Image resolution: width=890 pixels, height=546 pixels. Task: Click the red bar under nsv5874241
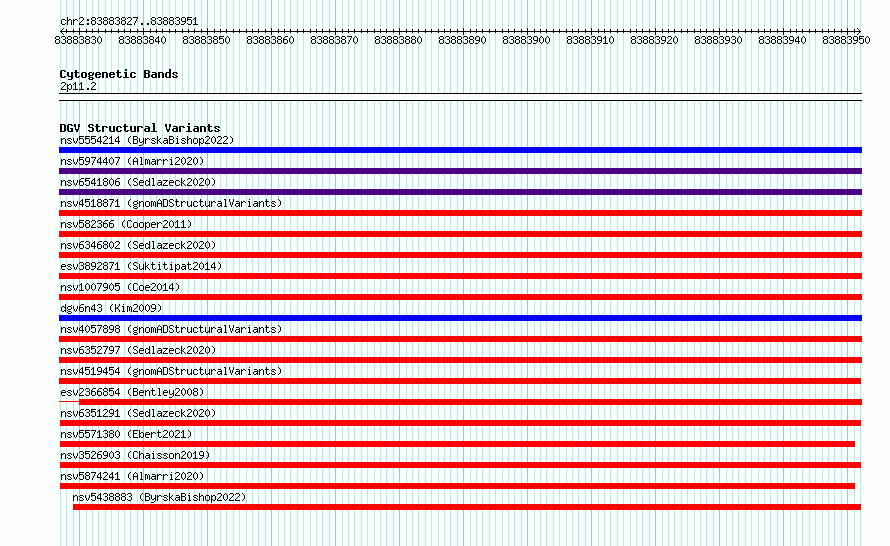click(457, 486)
